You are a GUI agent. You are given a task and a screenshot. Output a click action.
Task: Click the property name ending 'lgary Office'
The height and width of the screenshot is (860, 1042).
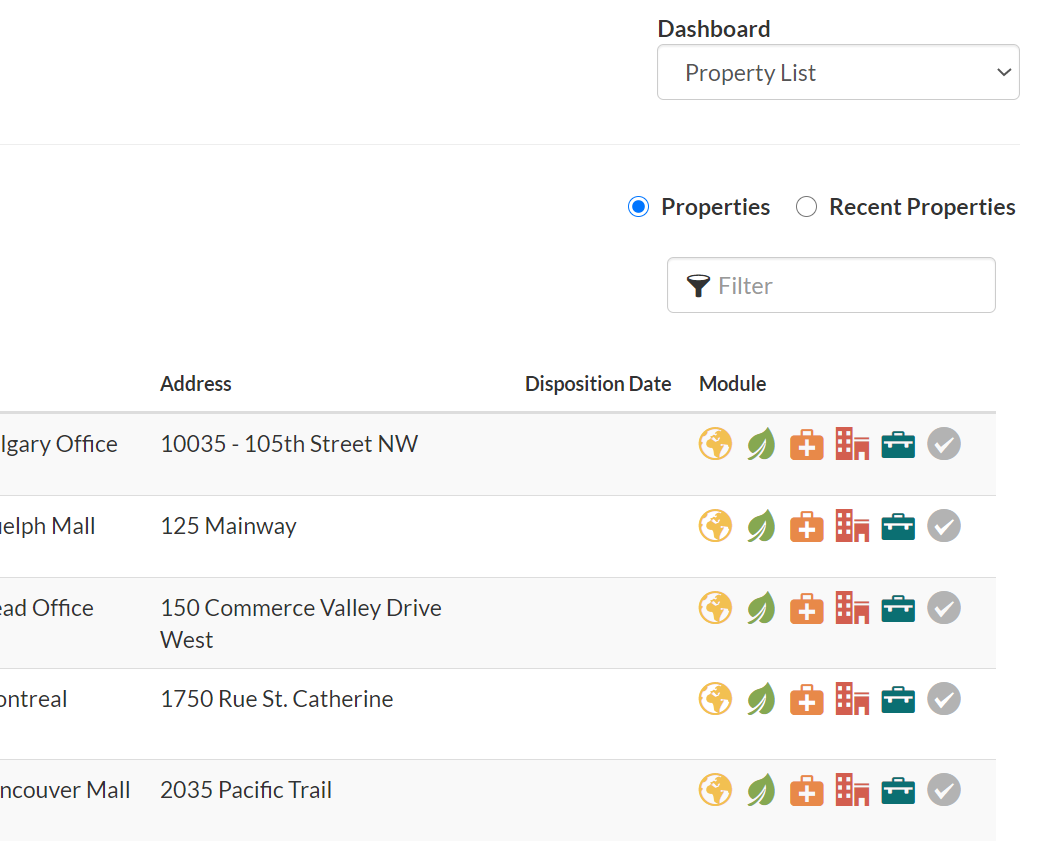pyautogui.click(x=58, y=443)
